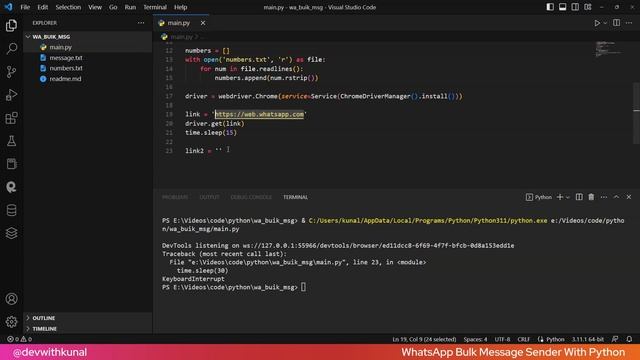Open the Manage gear icon

tap(11, 322)
